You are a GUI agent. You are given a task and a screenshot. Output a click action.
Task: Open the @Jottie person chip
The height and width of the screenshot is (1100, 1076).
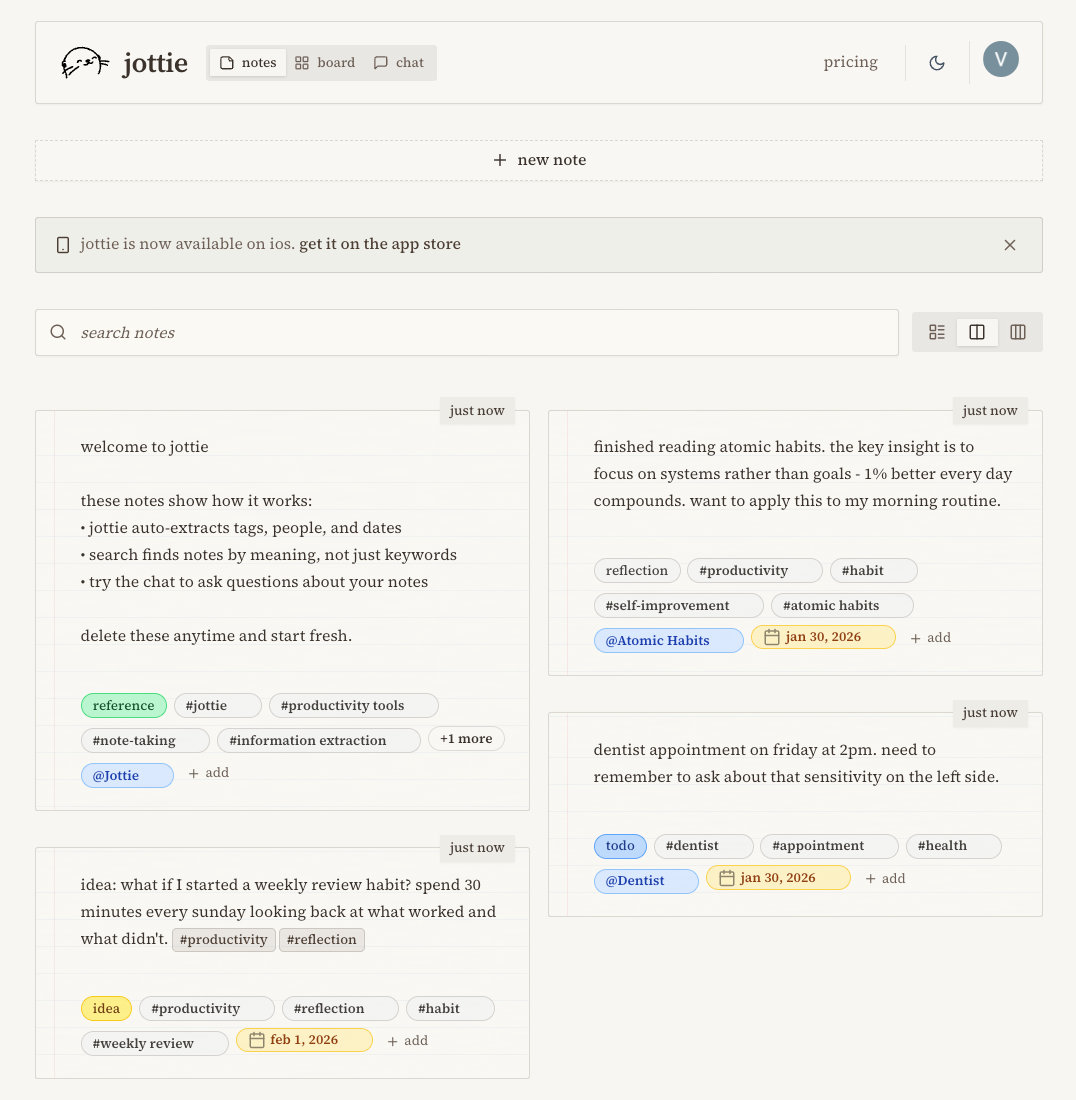pyautogui.click(x=127, y=775)
